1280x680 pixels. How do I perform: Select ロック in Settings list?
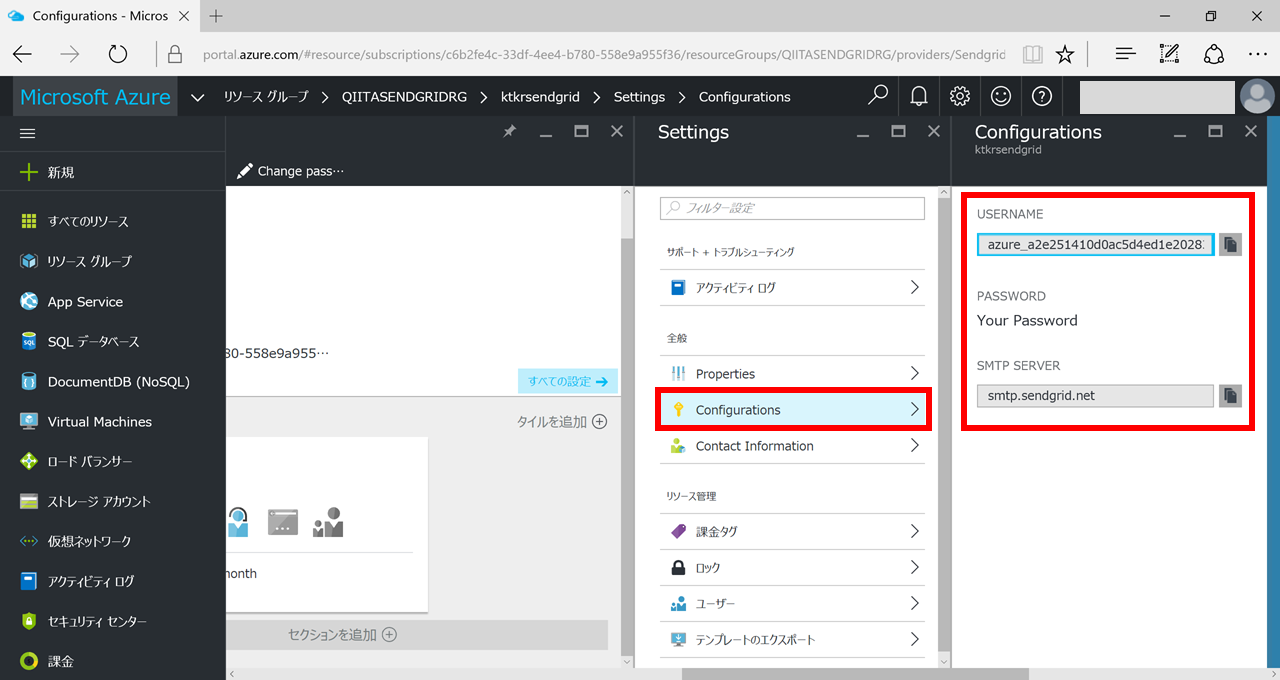(793, 567)
